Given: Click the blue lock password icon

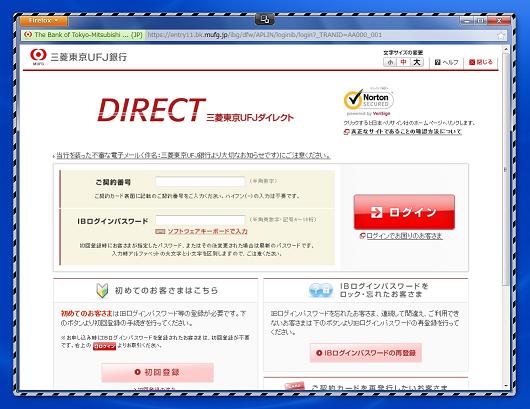Looking at the screenshot, I should click(x=320, y=290).
